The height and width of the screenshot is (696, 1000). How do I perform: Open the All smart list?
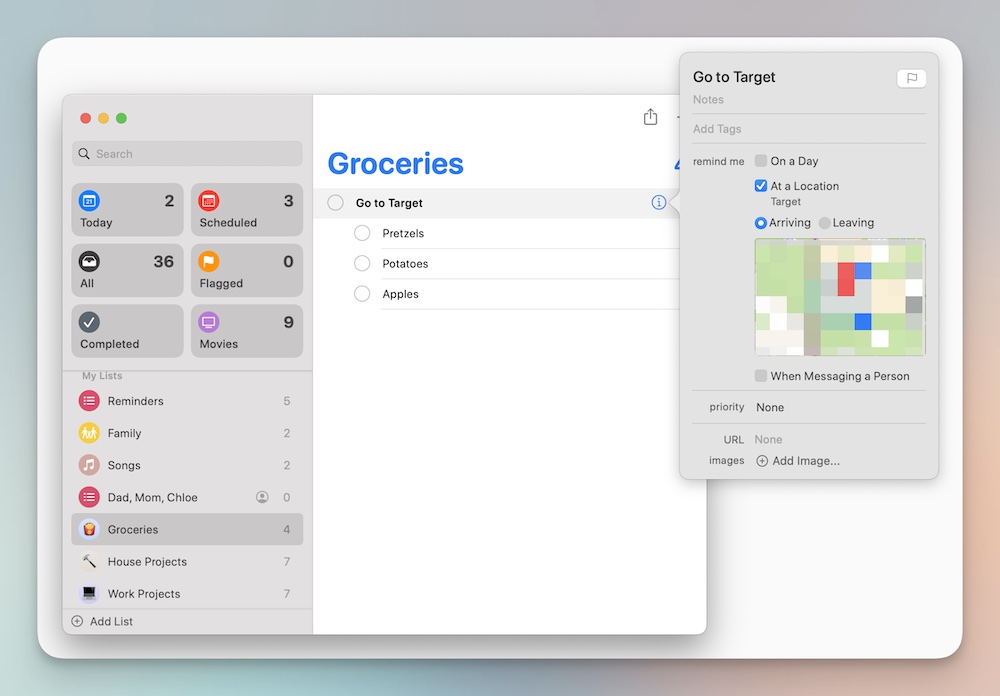[x=128, y=270]
